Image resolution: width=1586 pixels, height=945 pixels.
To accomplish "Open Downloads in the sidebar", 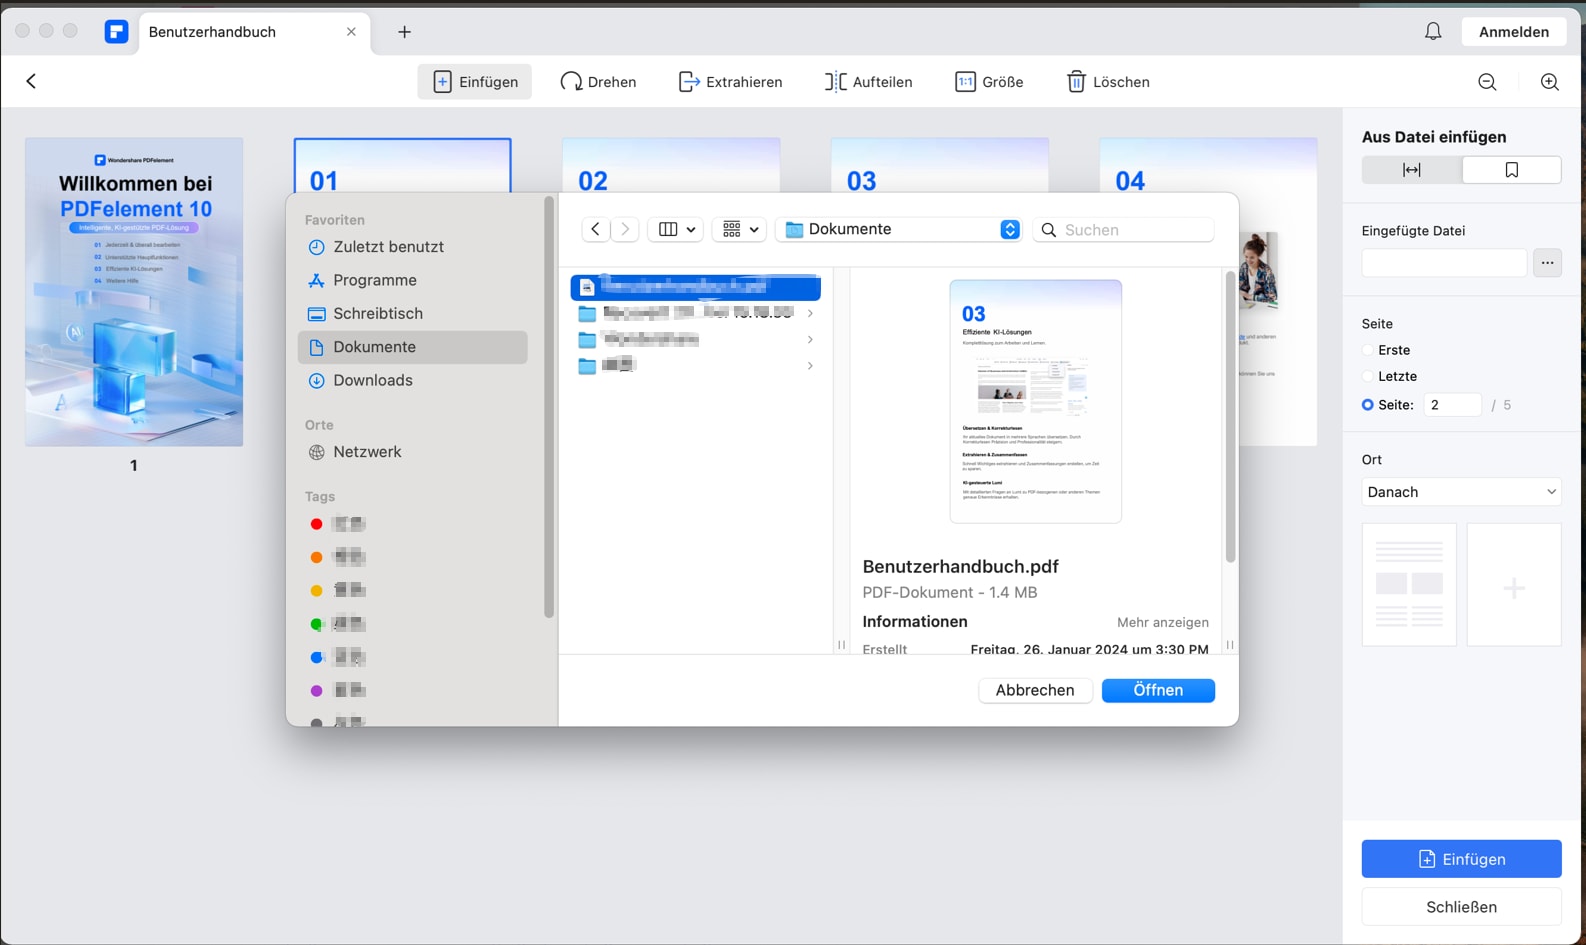I will (x=412, y=380).
